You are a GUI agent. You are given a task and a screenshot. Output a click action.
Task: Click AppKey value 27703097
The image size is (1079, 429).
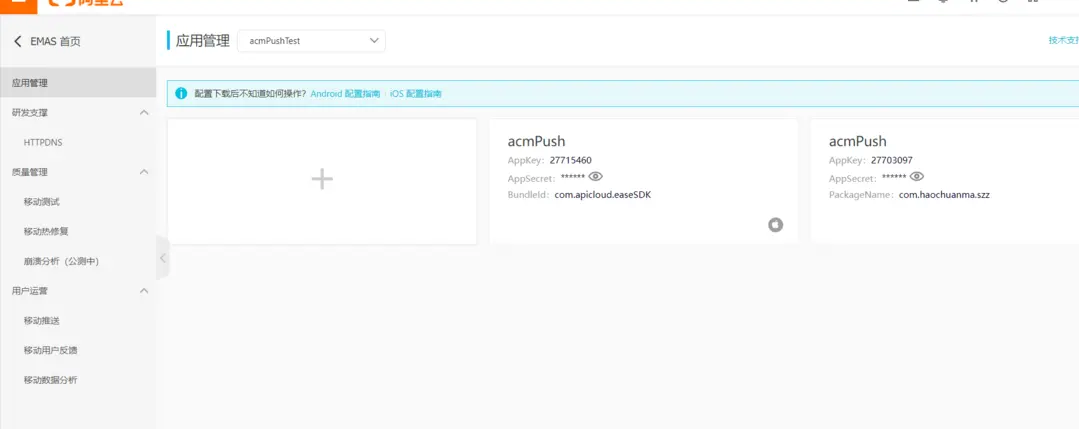[x=892, y=160]
